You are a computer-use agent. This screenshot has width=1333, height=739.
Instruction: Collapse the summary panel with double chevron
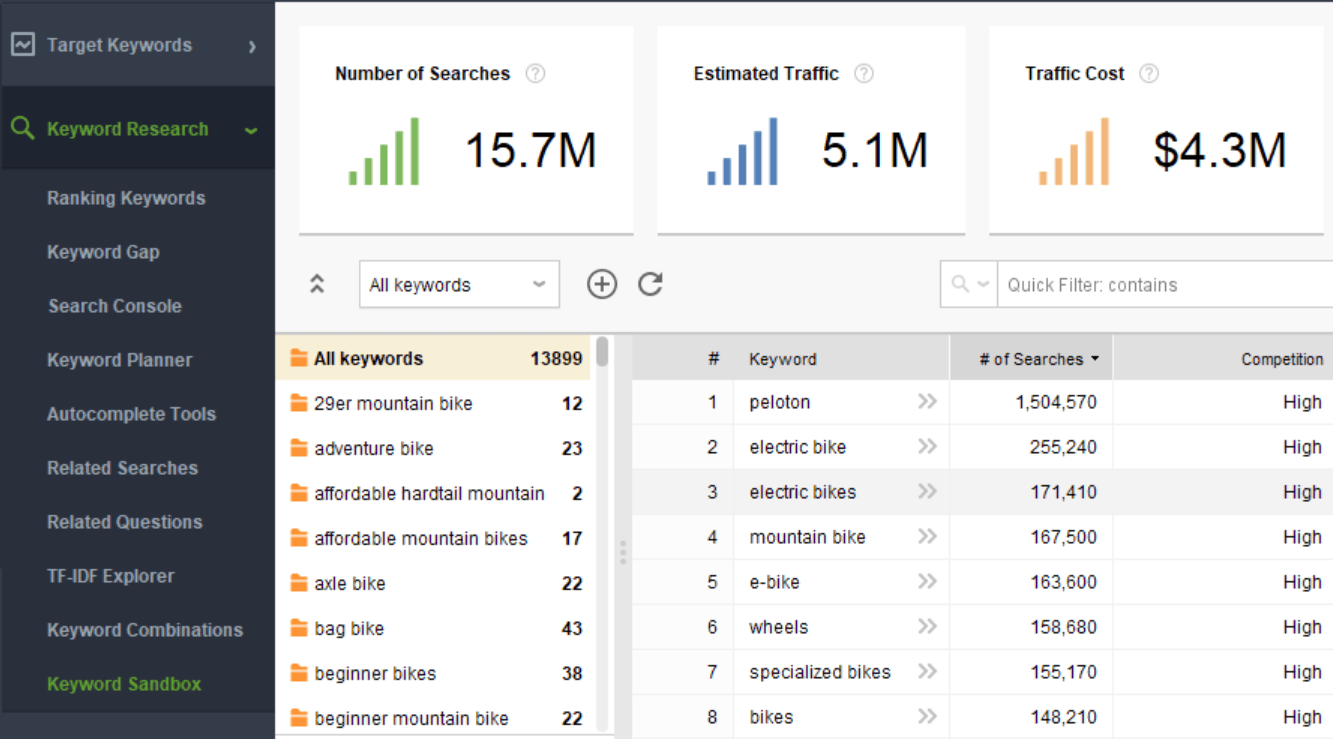pyautogui.click(x=317, y=284)
